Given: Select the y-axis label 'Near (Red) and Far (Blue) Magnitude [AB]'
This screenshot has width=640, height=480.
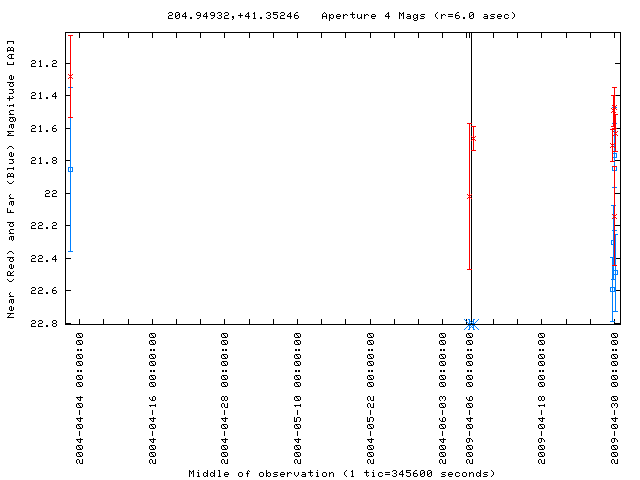Looking at the screenshot, I should click(x=11, y=179).
